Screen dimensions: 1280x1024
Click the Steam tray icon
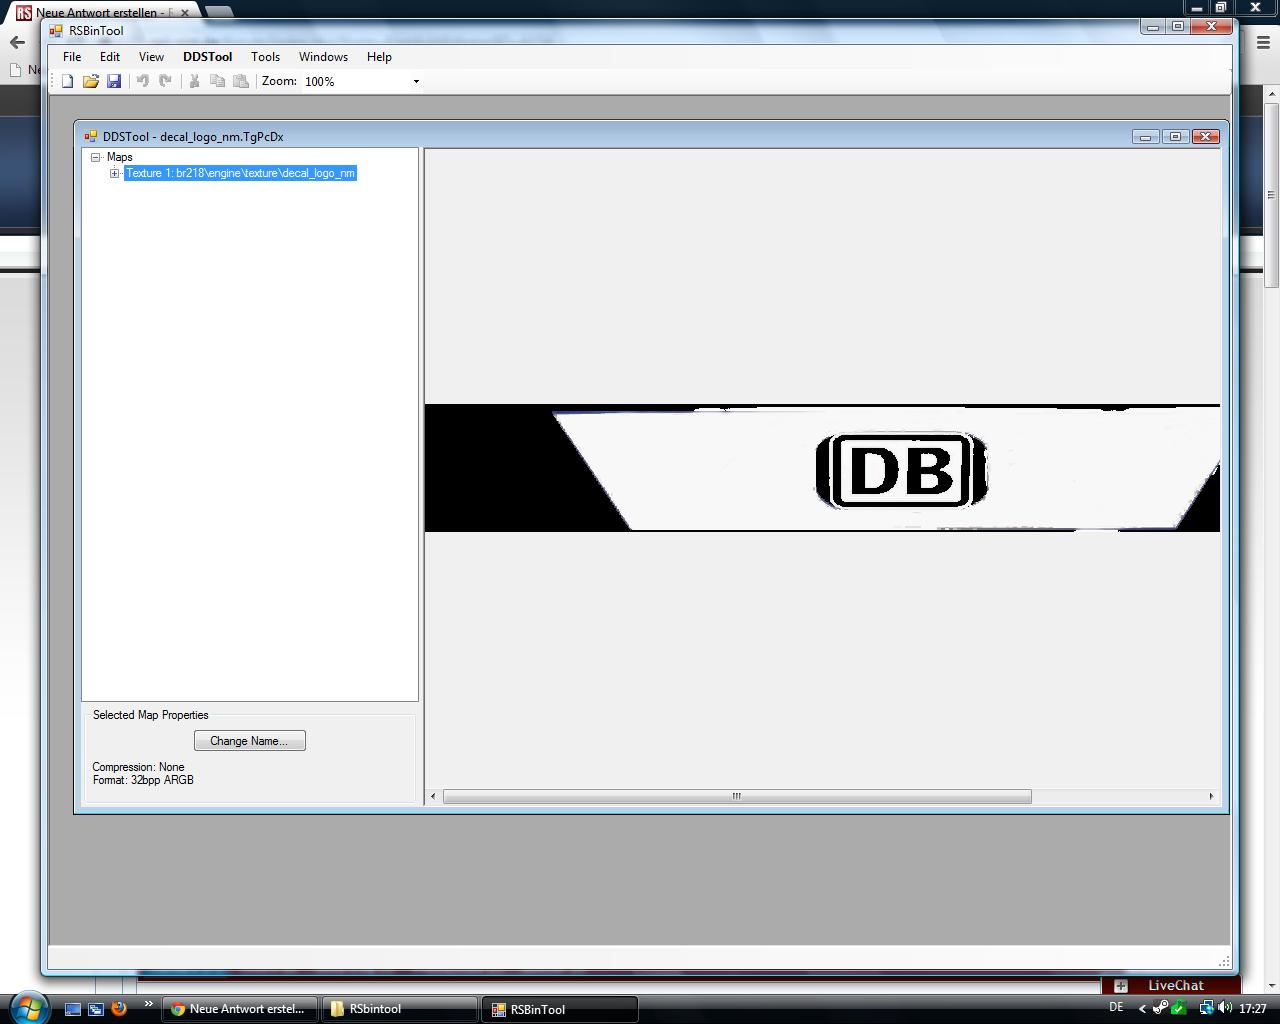1161,1008
